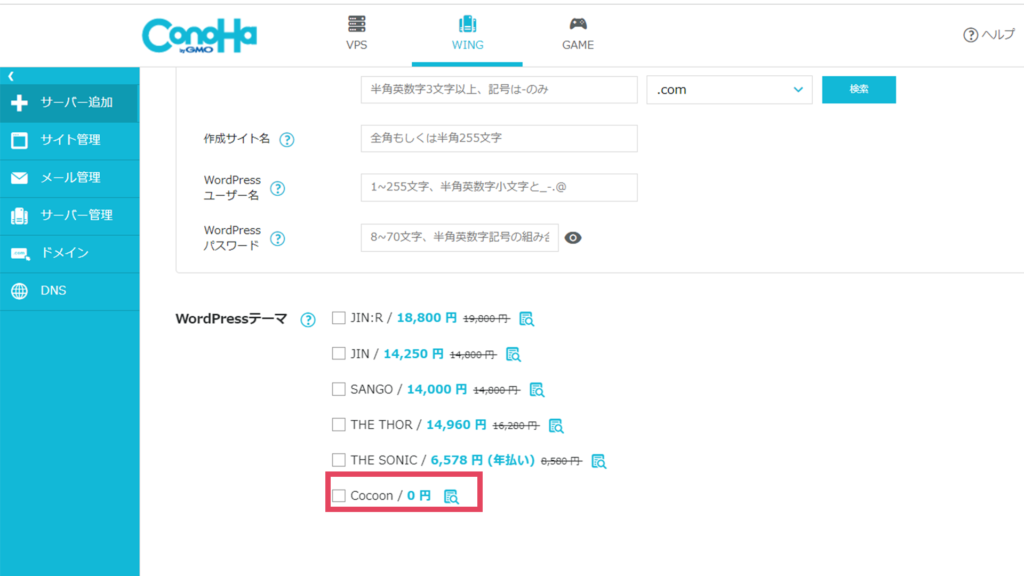Preview JIN theme details icon
The width and height of the screenshot is (1024, 576).
[x=513, y=355]
